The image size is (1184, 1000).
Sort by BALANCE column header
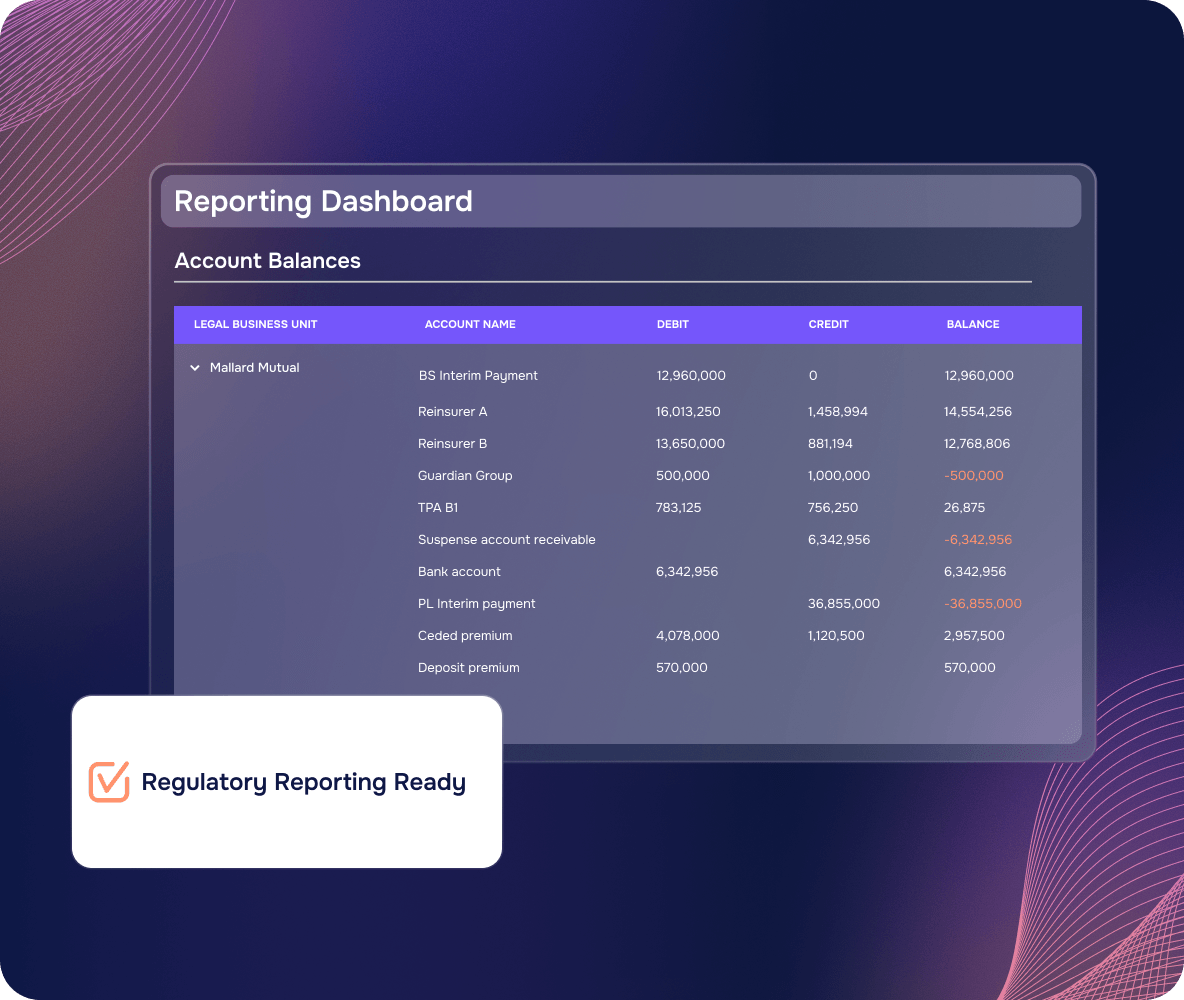(973, 324)
